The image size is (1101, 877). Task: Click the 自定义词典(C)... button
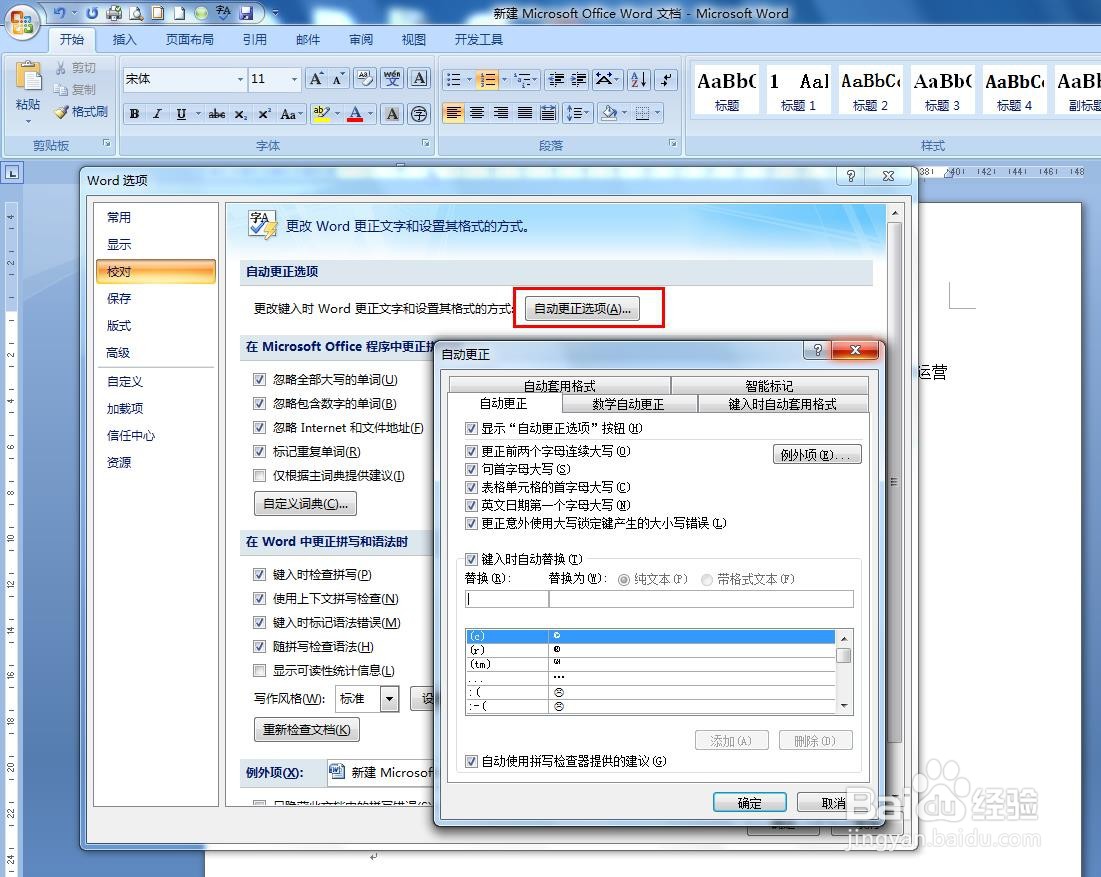pyautogui.click(x=305, y=503)
